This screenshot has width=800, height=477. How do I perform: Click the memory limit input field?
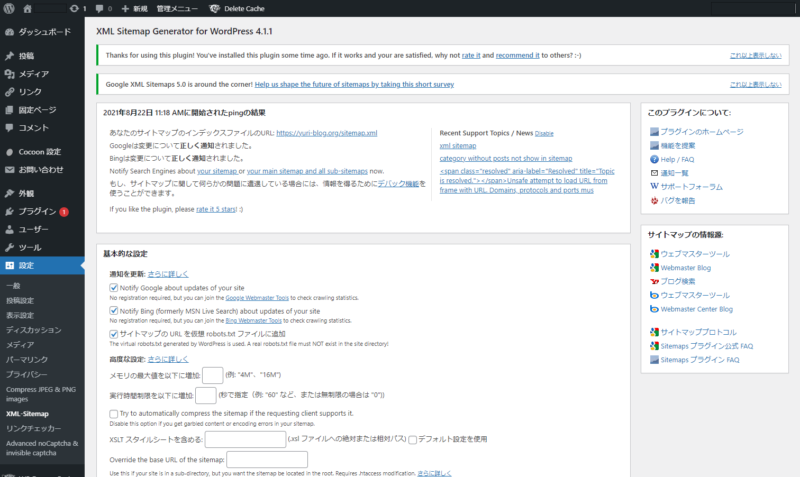pyautogui.click(x=212, y=375)
